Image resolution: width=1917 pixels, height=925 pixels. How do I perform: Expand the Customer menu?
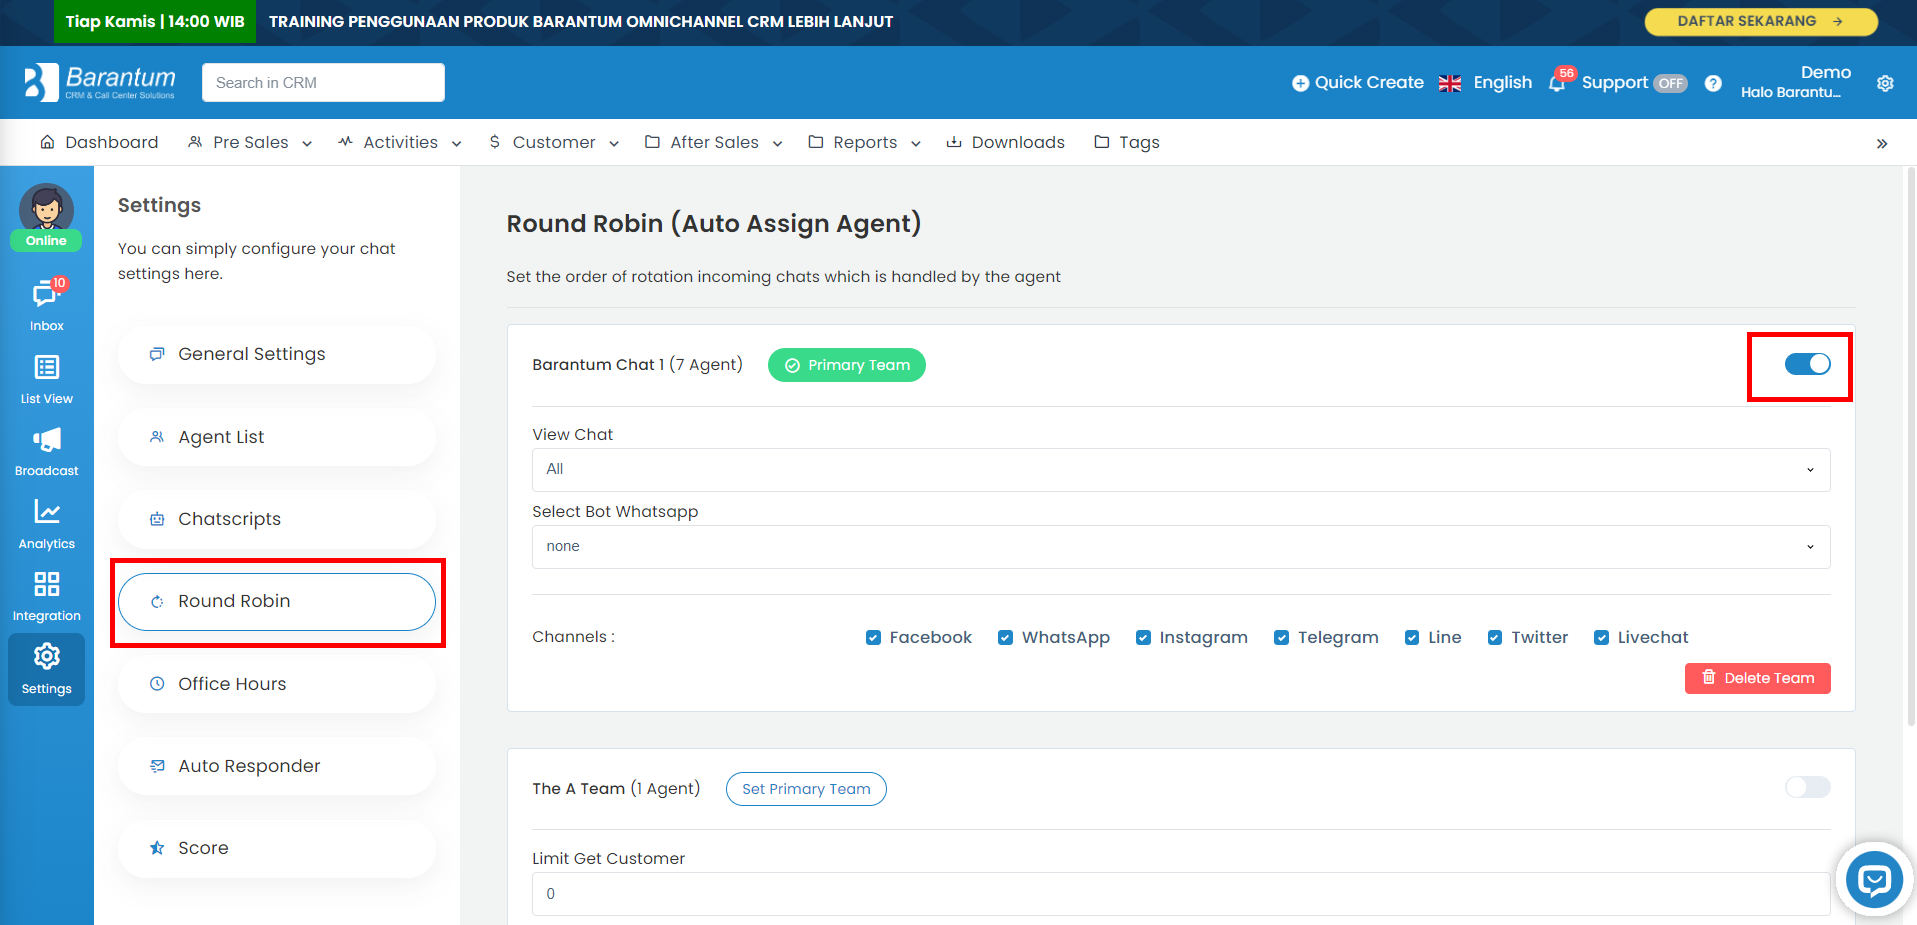tap(554, 142)
